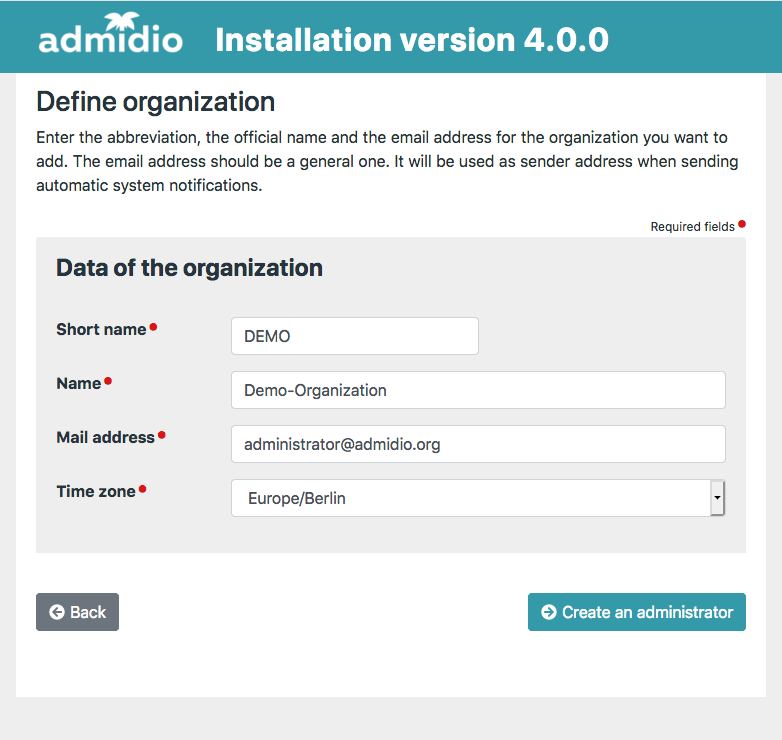Image resolution: width=782 pixels, height=740 pixels.
Task: Click the Time zone label
Action: point(95,491)
